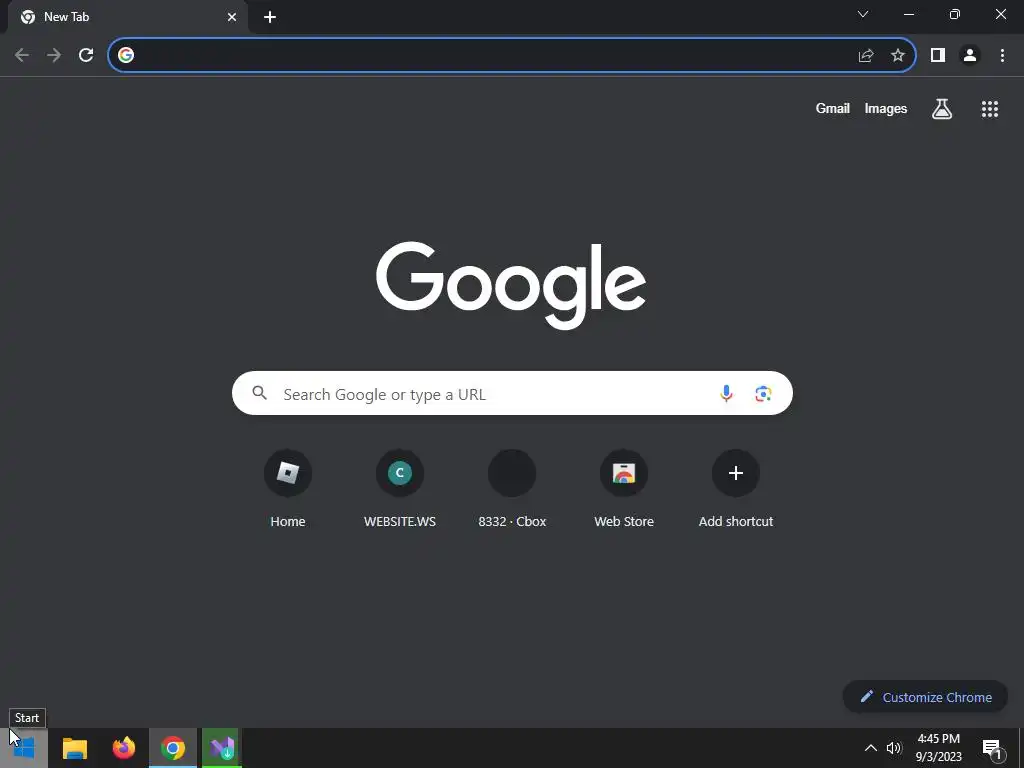Image resolution: width=1024 pixels, height=768 pixels.
Task: Open a new tab with plus button
Action: click(x=270, y=17)
